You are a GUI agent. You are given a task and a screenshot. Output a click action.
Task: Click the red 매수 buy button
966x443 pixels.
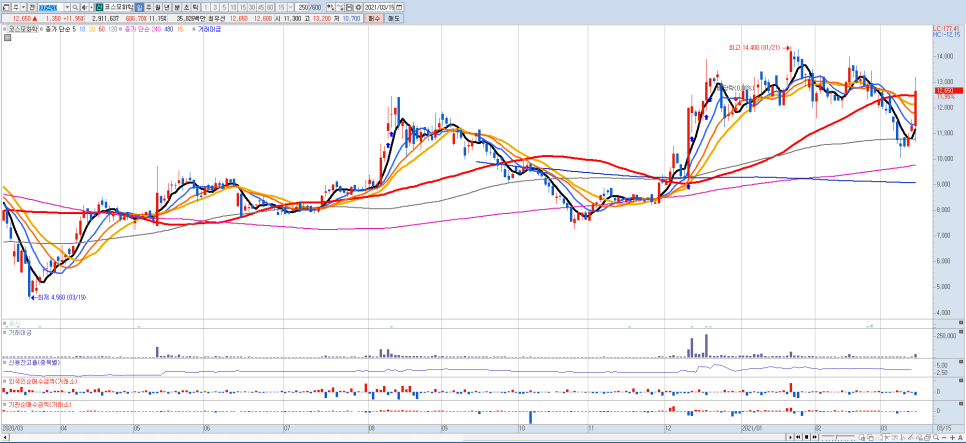click(374, 18)
